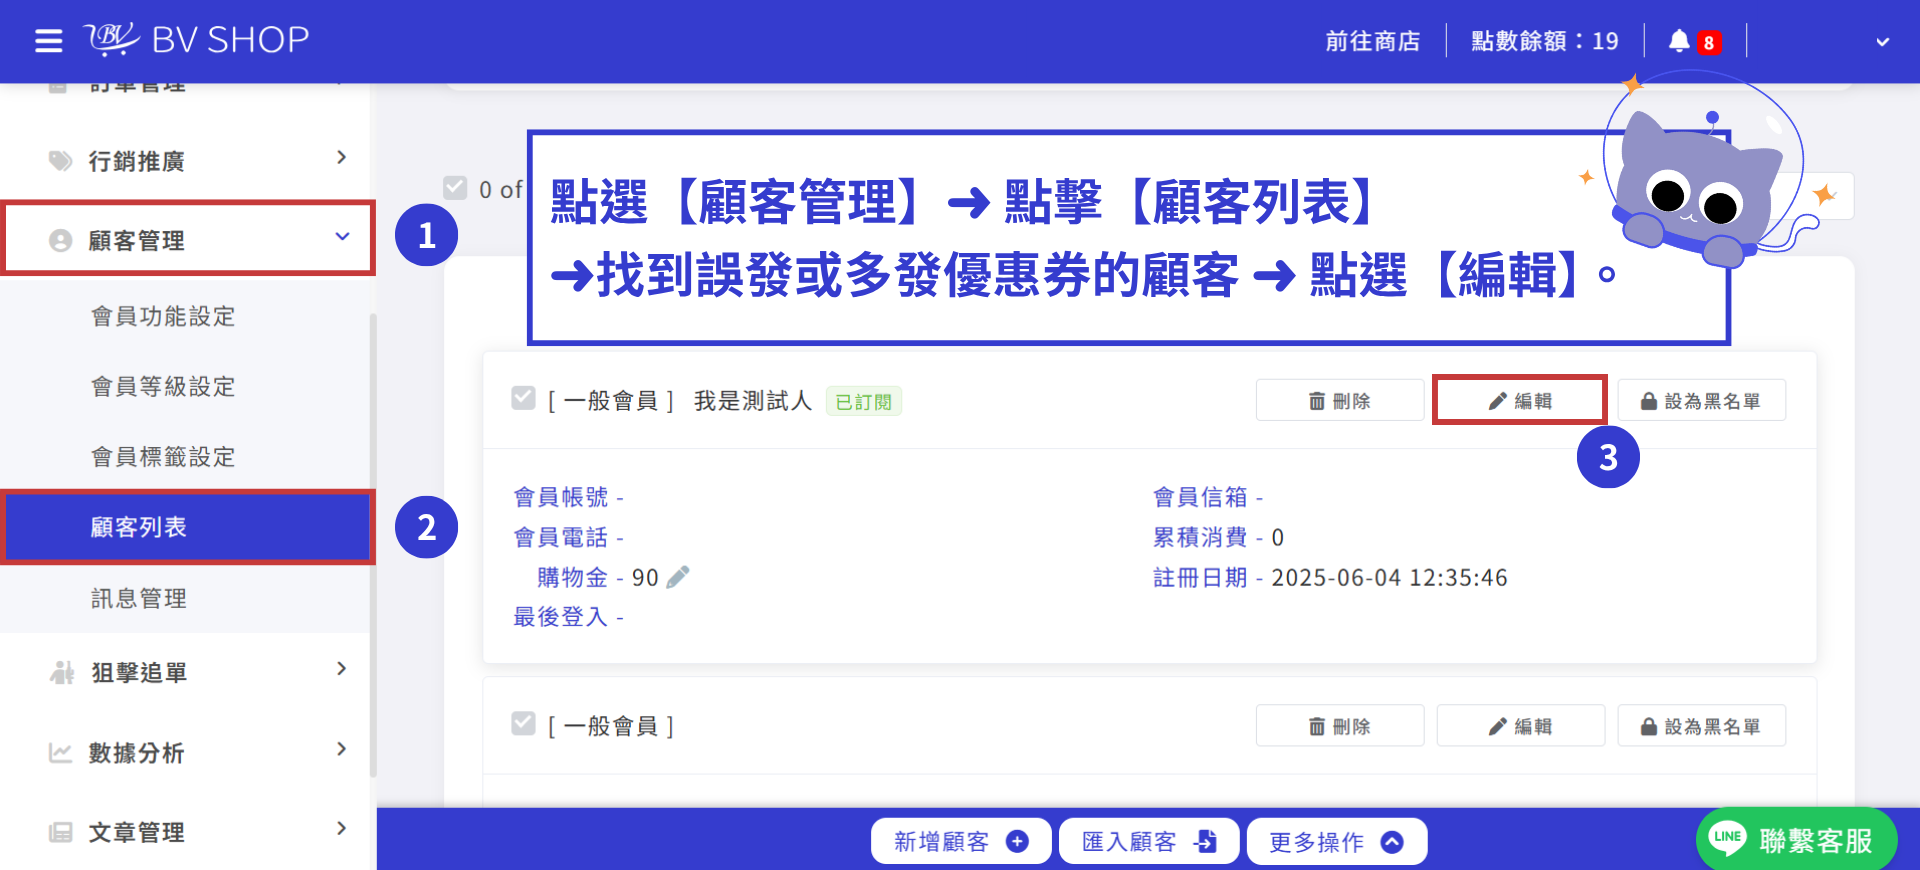Image resolution: width=1920 pixels, height=870 pixels.
Task: Click the BV SHOP logo
Action: (197, 40)
